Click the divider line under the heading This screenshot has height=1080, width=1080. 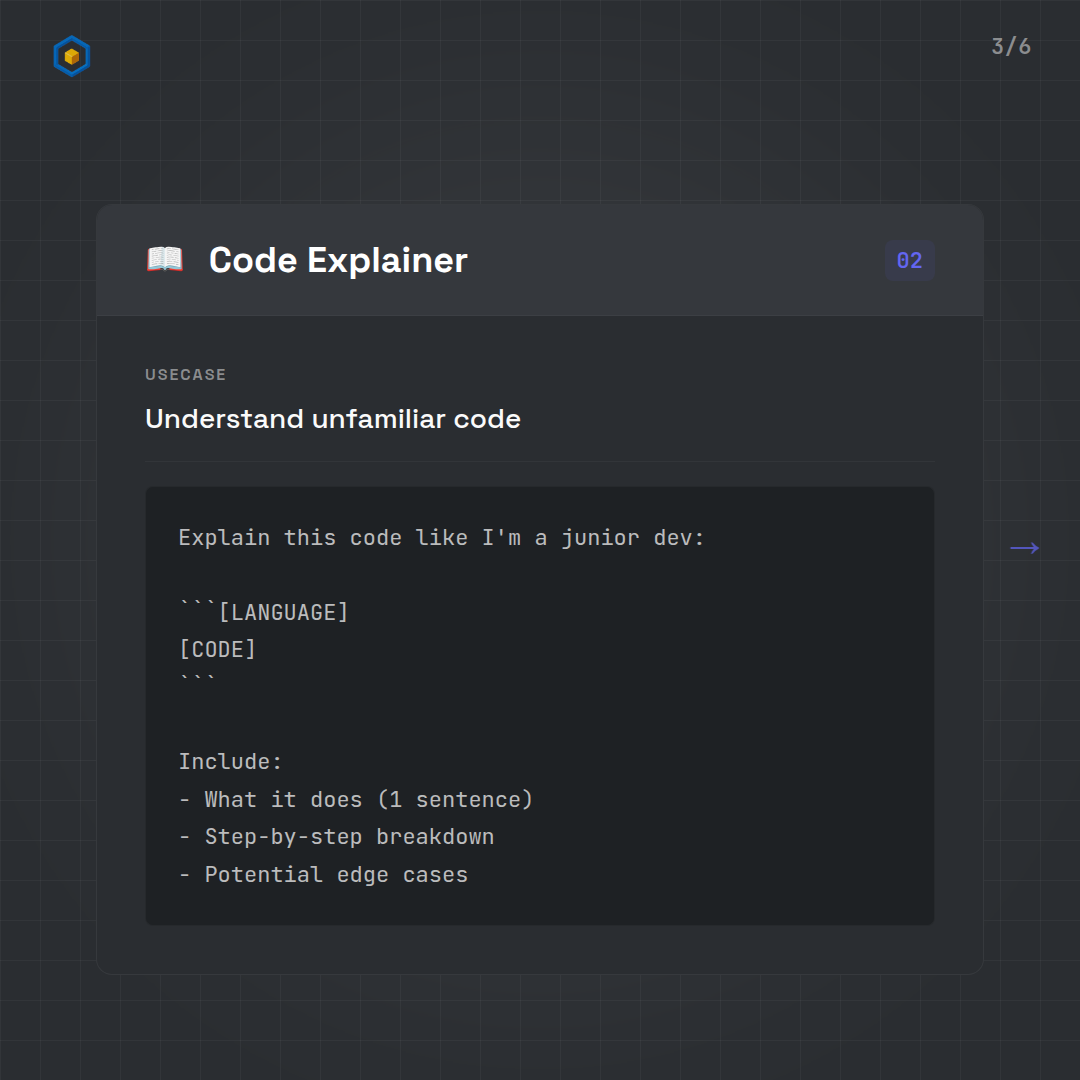coord(540,462)
